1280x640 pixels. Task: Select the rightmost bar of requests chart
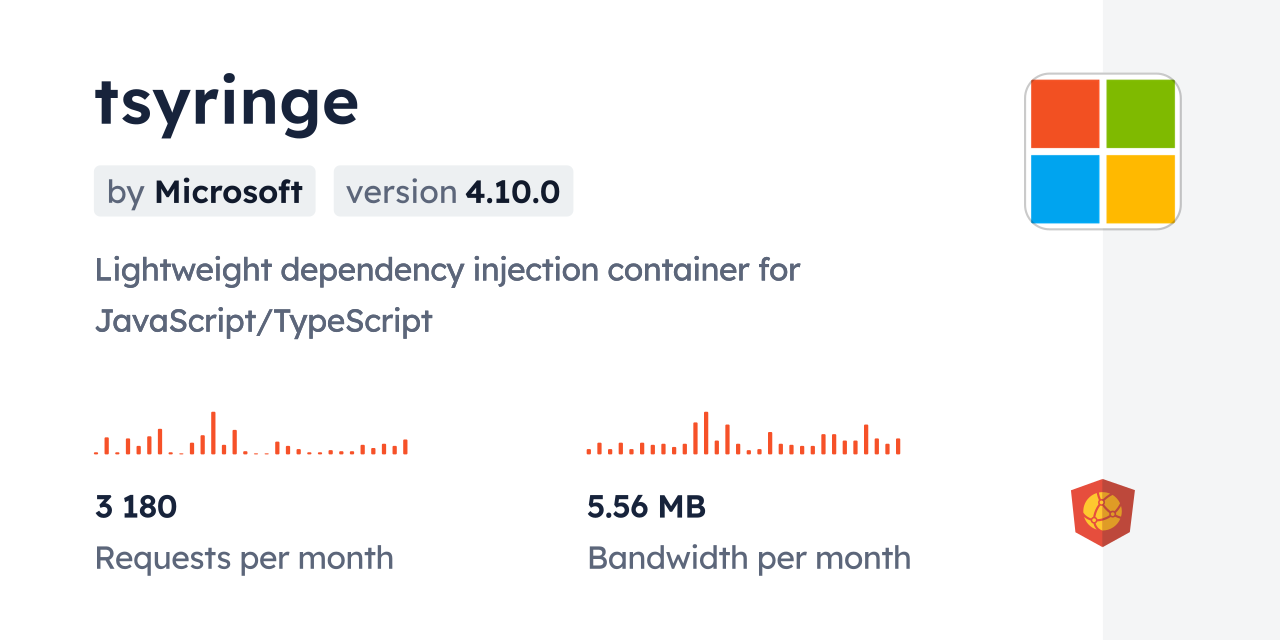[405, 447]
